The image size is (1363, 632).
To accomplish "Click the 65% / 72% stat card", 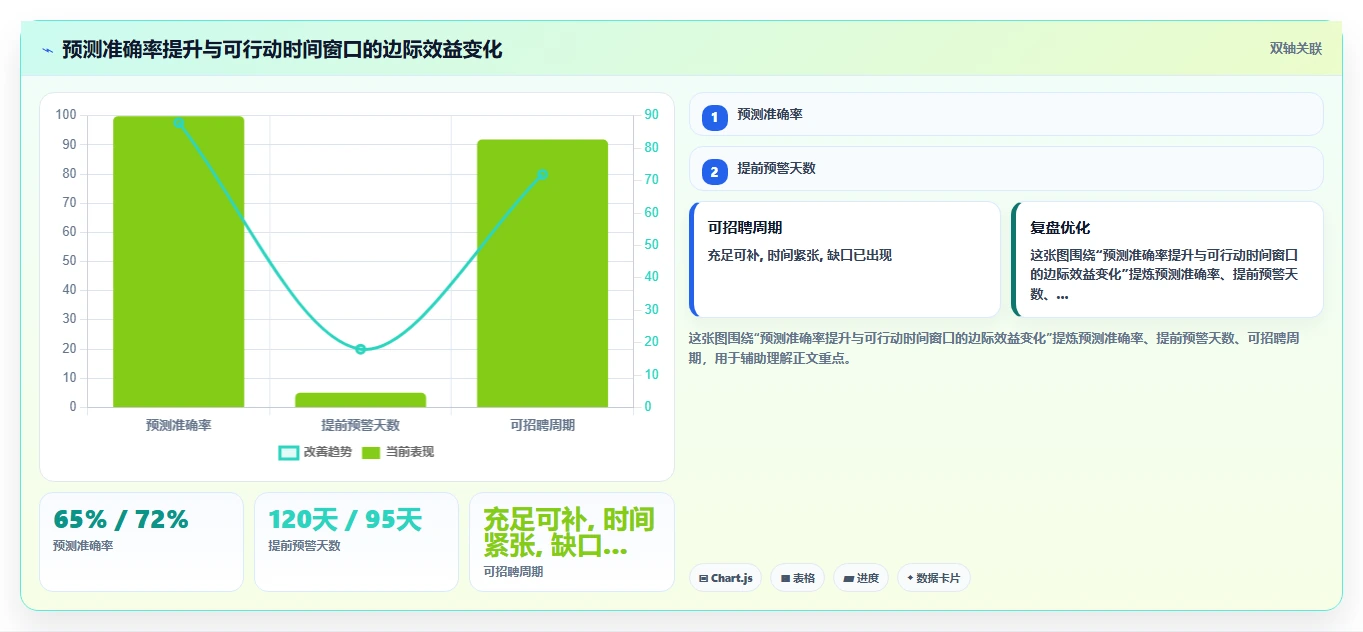I will tap(141, 542).
